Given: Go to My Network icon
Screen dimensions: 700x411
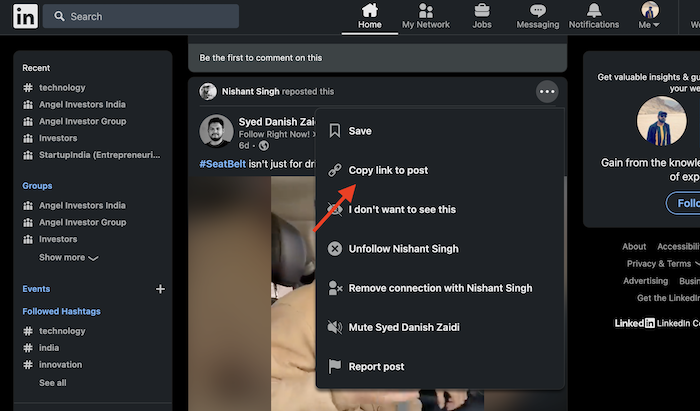Looking at the screenshot, I should point(425,10).
